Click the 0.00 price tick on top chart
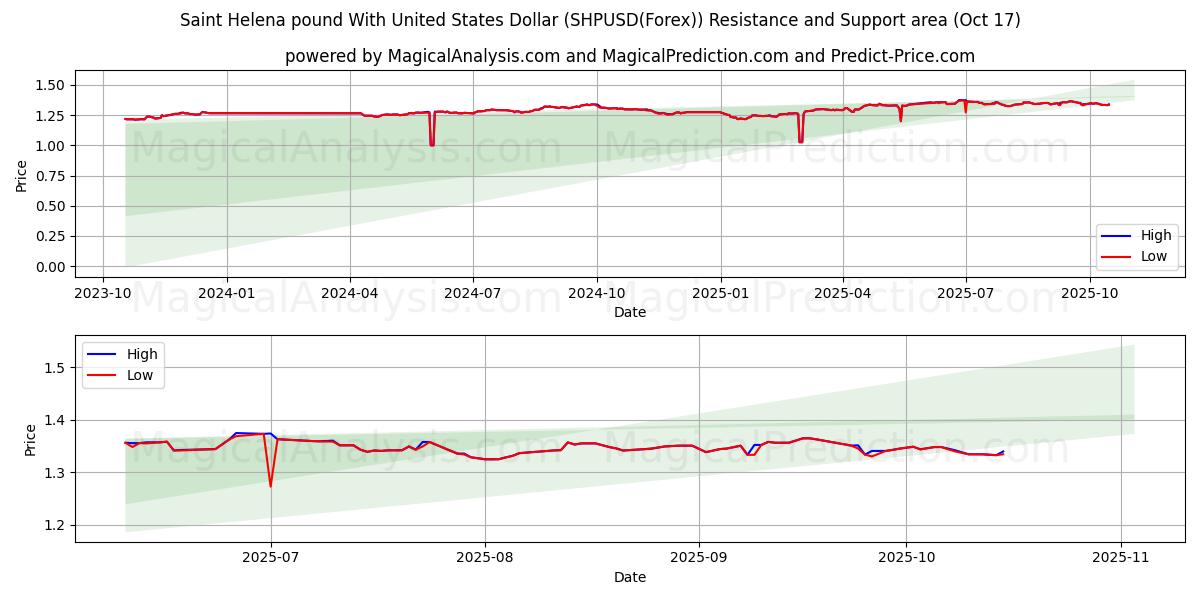The image size is (1200, 600). point(49,267)
